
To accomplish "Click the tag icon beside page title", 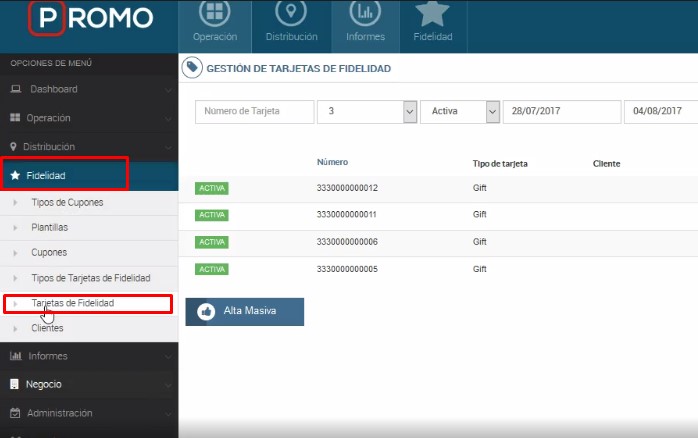I will coord(192,68).
